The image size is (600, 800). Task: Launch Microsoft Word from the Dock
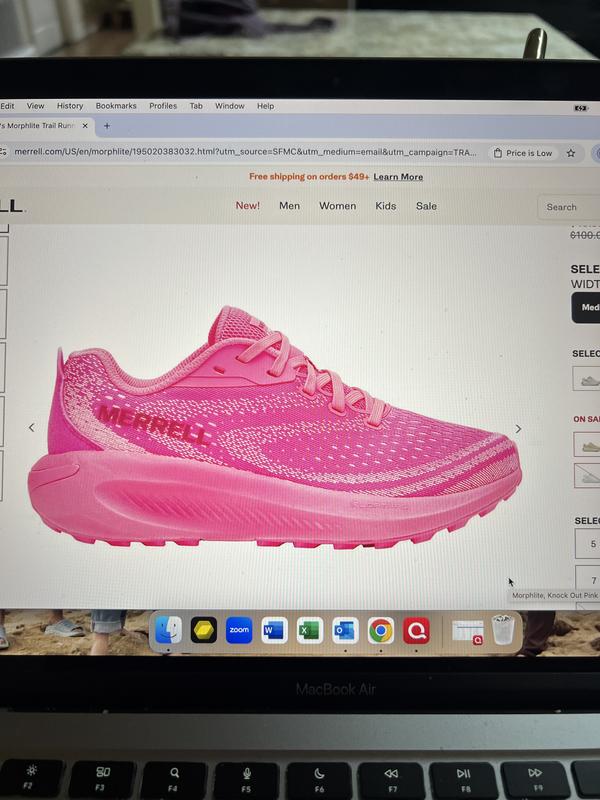tap(274, 630)
